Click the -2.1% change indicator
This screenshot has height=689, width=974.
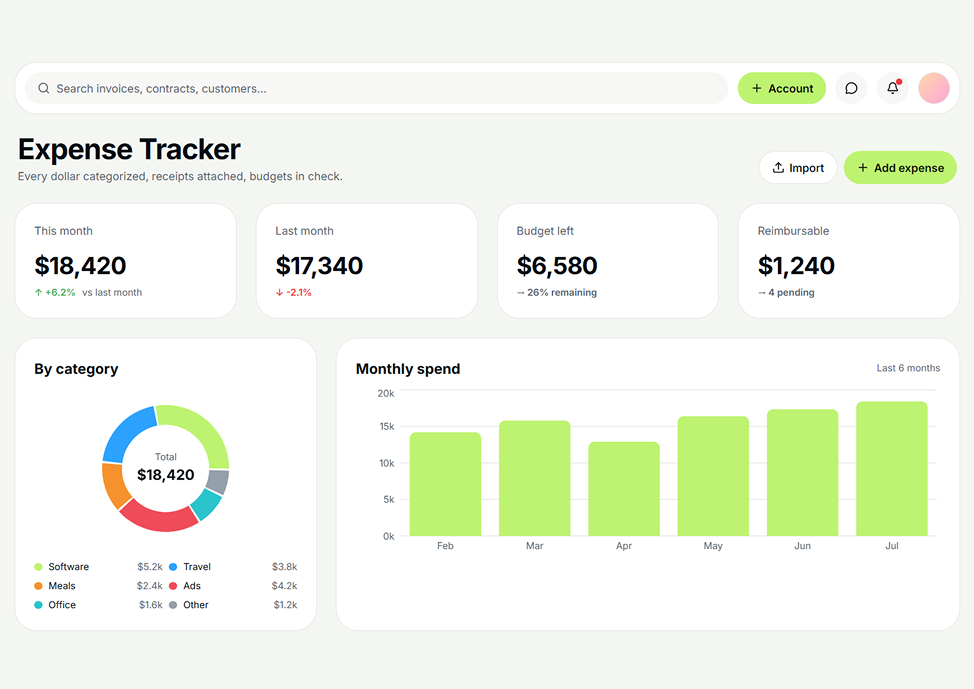[x=294, y=292]
